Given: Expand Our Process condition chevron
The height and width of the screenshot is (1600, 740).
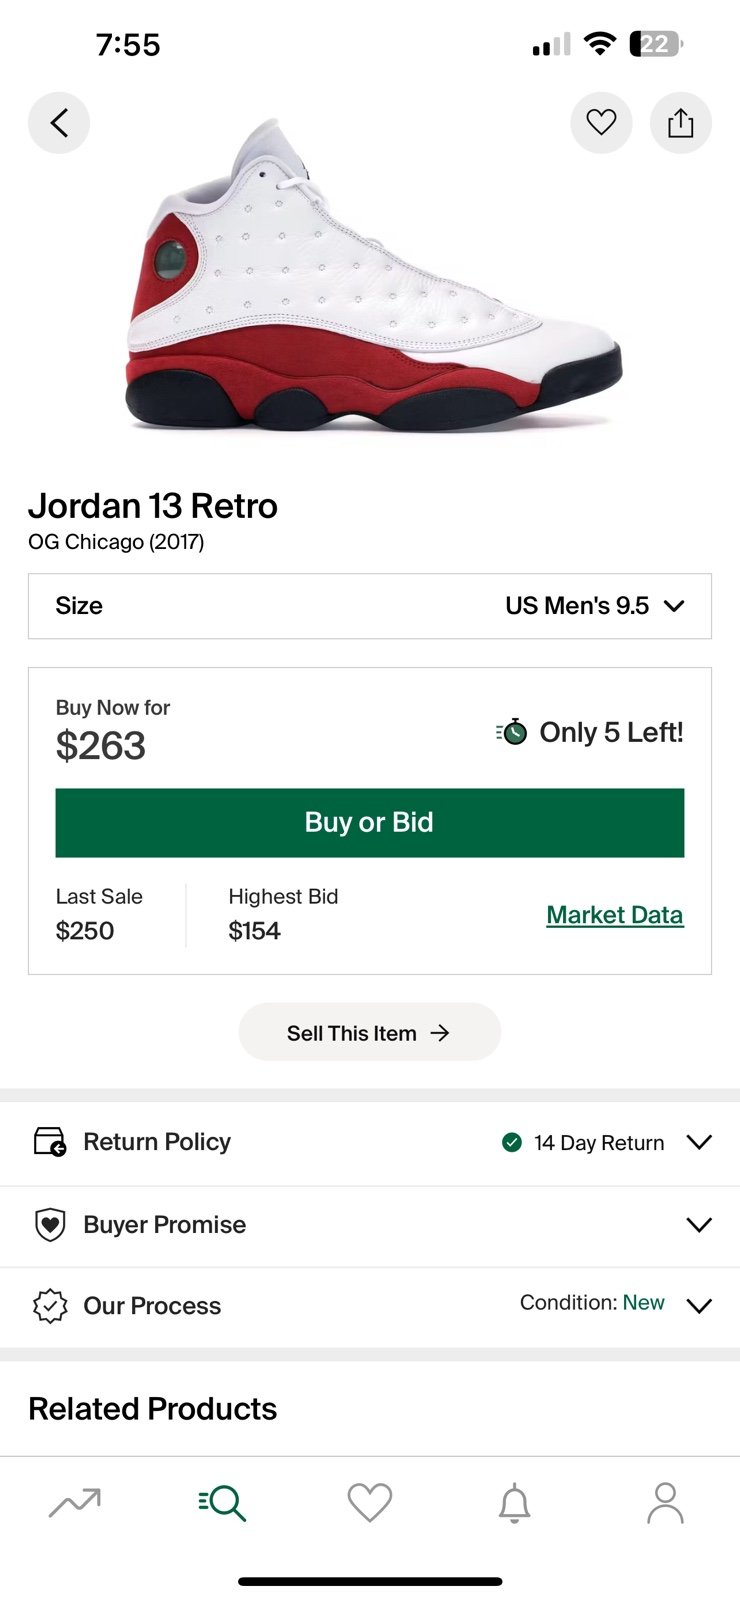Looking at the screenshot, I should (x=699, y=1306).
